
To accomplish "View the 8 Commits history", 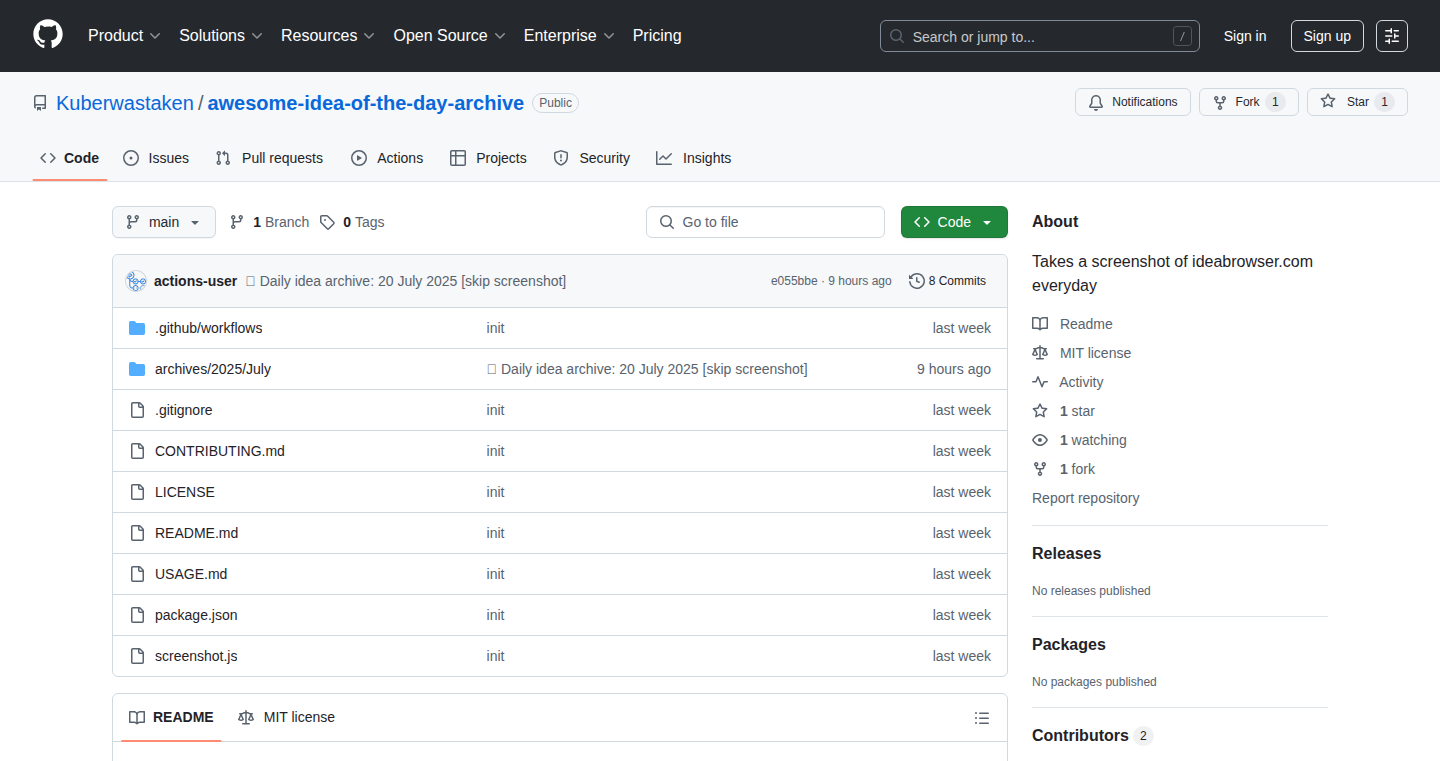I will [x=947, y=281].
